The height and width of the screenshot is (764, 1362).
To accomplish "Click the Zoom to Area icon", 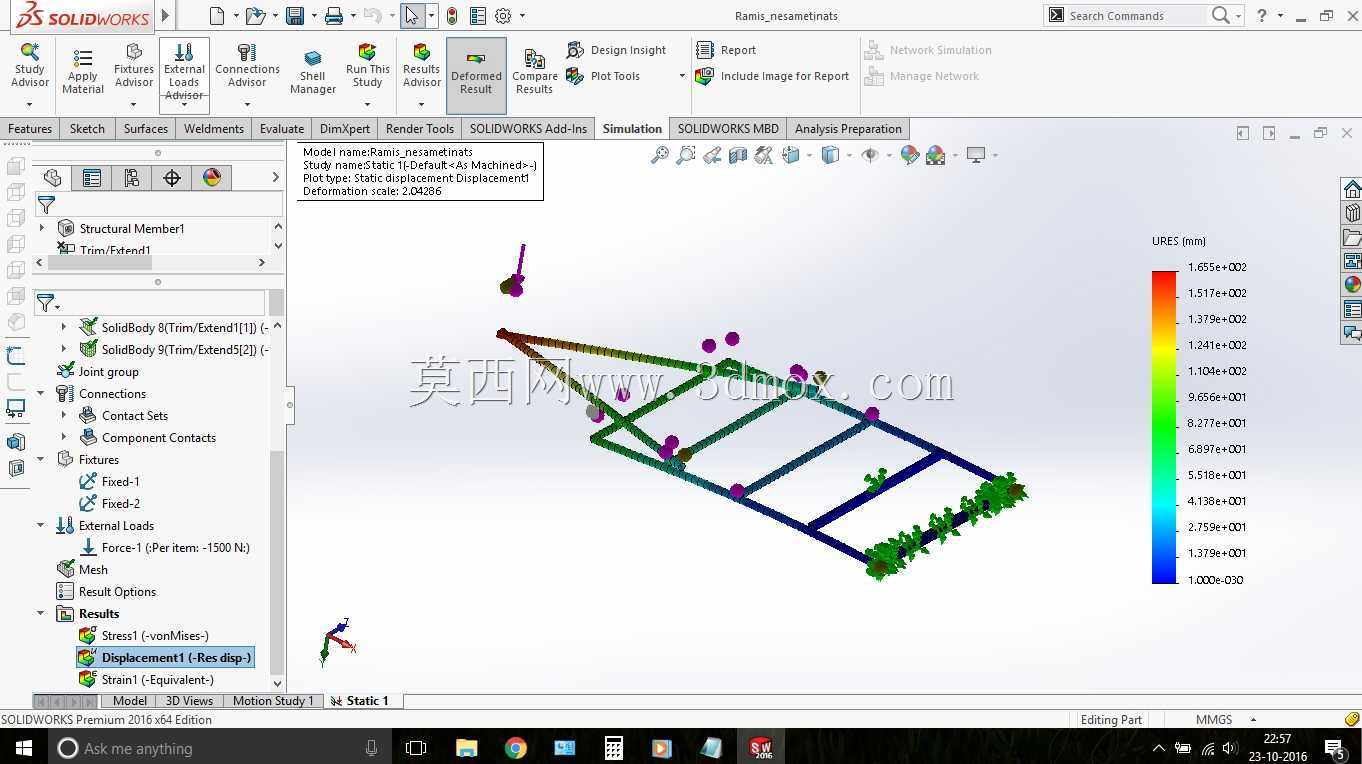I will [685, 155].
